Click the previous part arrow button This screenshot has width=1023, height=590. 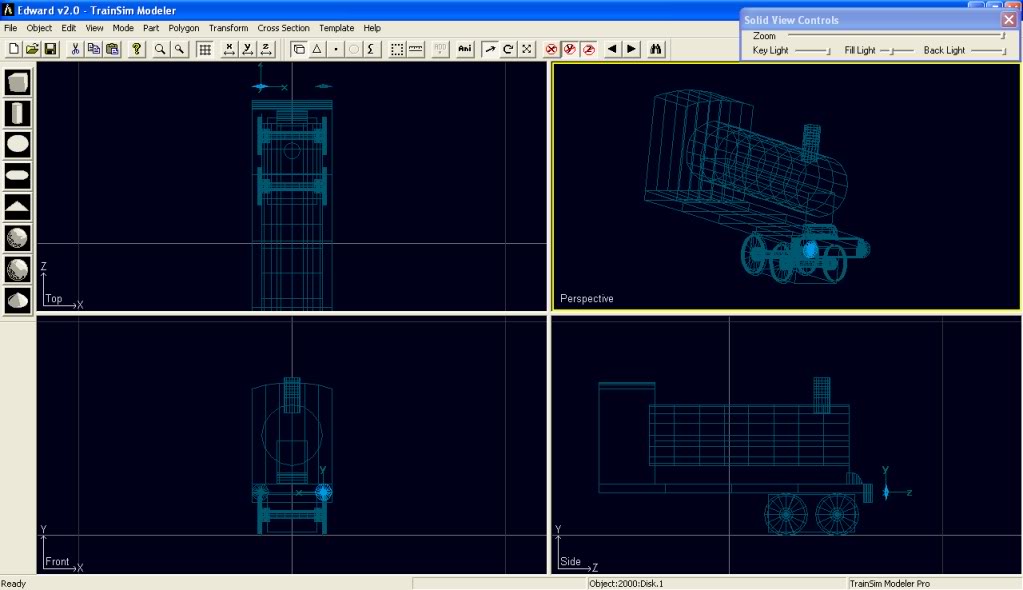(x=612, y=49)
